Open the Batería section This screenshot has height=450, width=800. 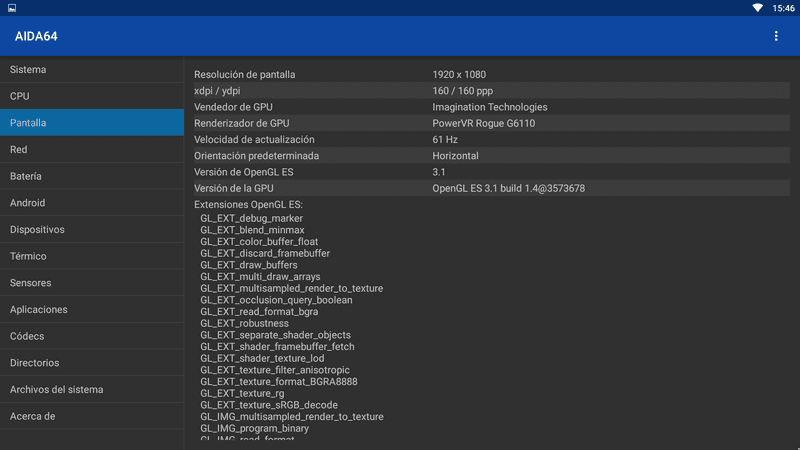tap(92, 176)
